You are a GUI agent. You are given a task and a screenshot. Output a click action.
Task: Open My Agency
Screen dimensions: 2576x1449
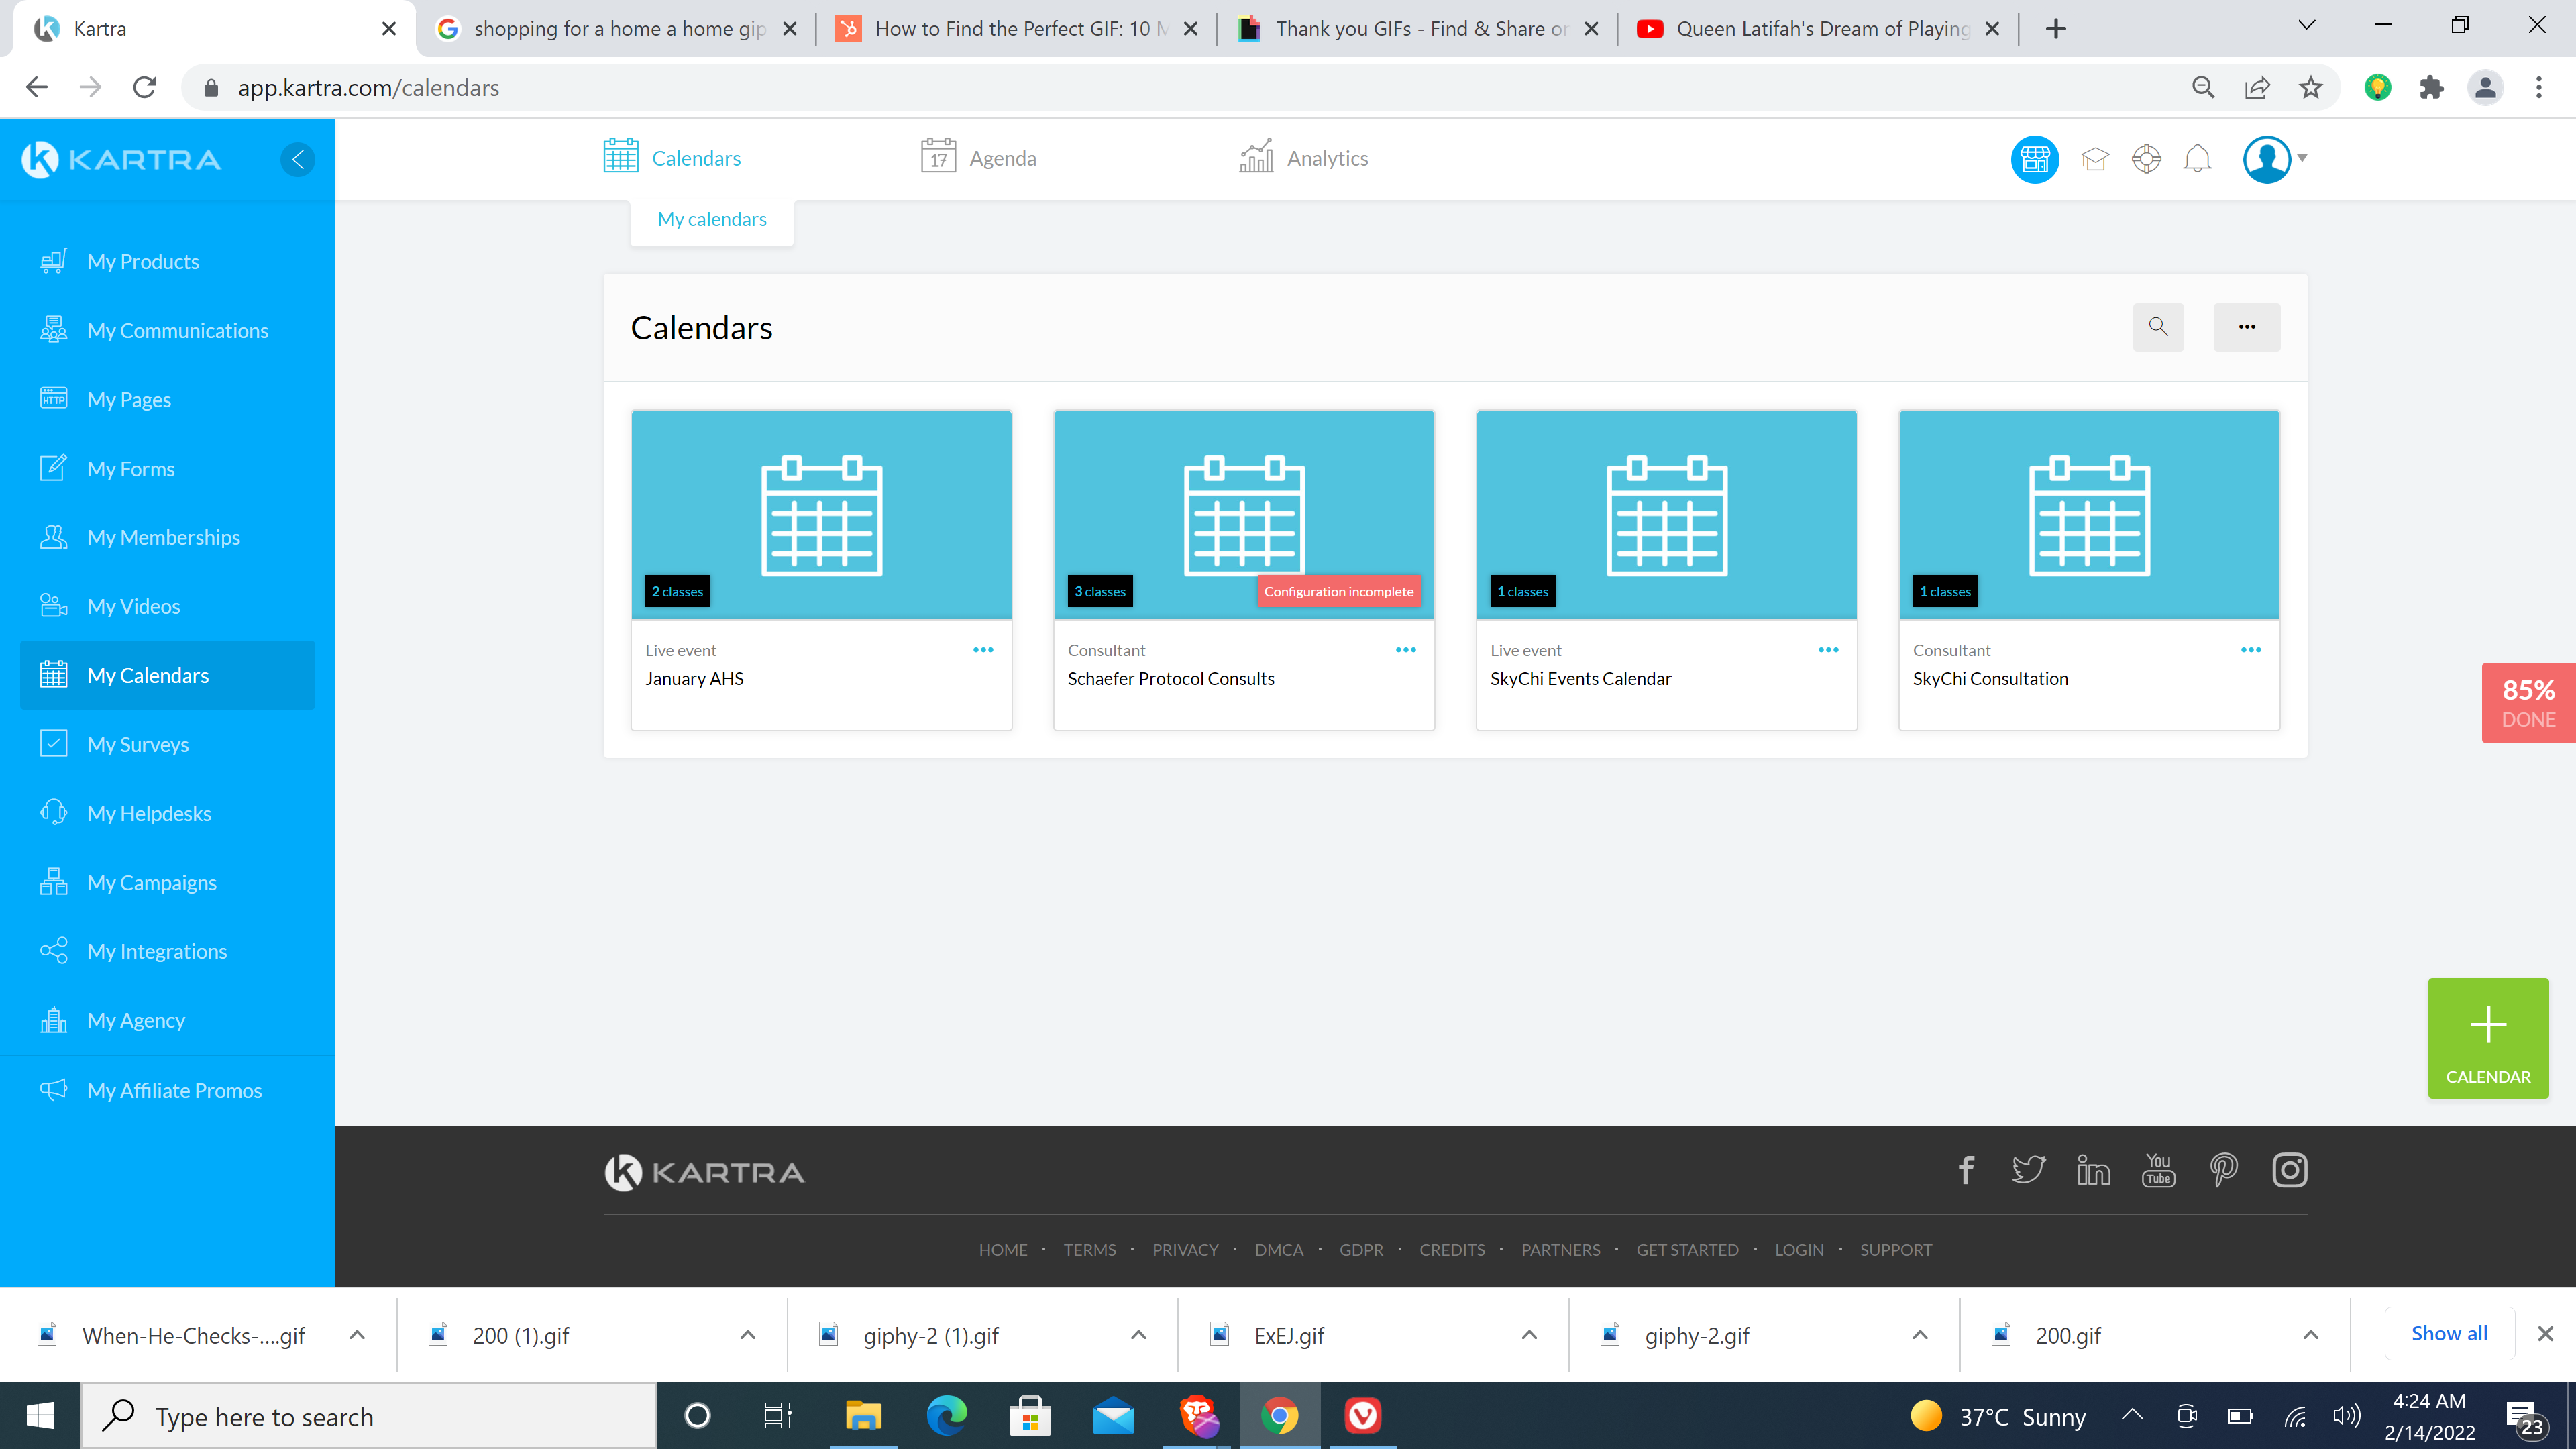tap(136, 1020)
